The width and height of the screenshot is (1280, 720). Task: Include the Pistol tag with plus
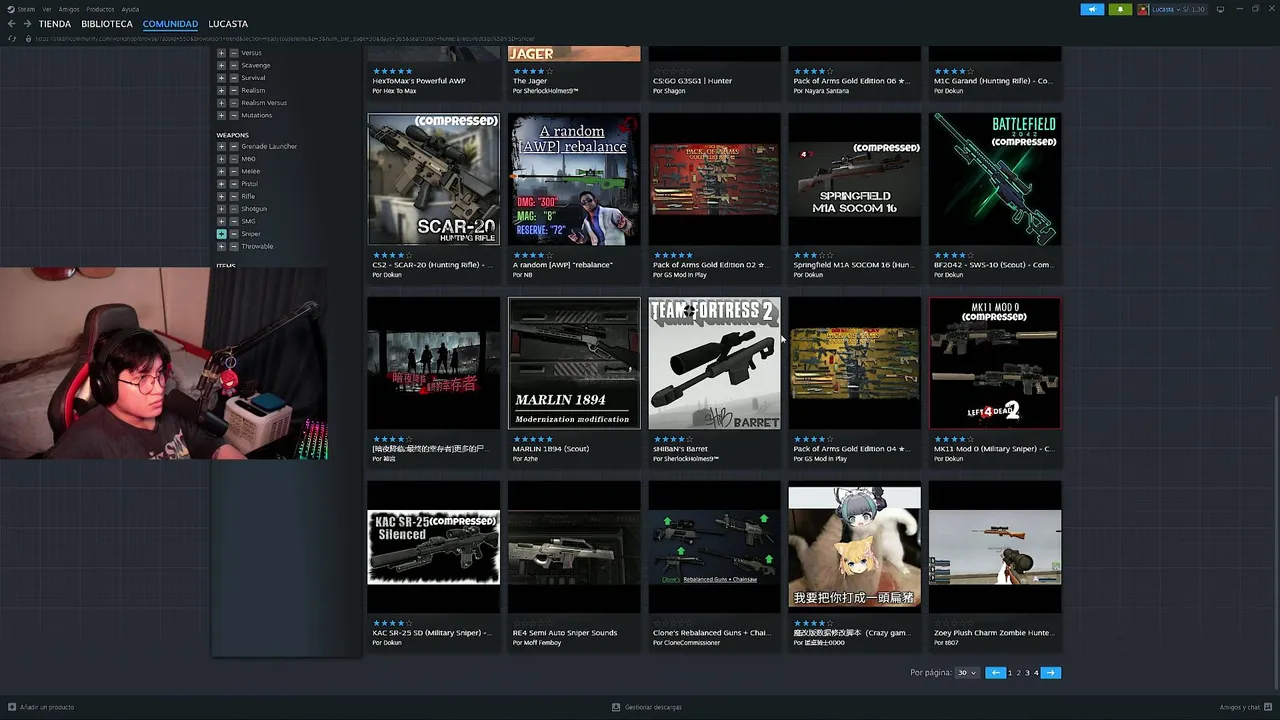[221, 184]
